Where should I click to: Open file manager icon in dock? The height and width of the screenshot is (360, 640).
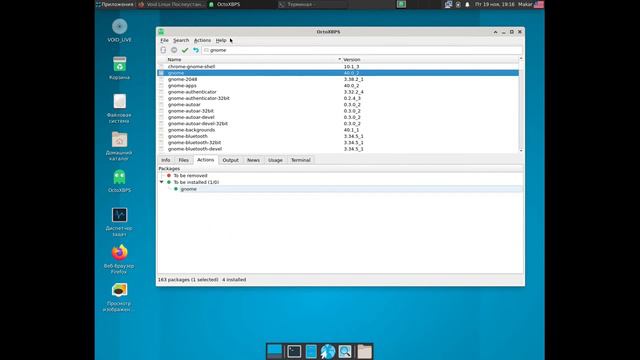pyautogui.click(x=311, y=351)
